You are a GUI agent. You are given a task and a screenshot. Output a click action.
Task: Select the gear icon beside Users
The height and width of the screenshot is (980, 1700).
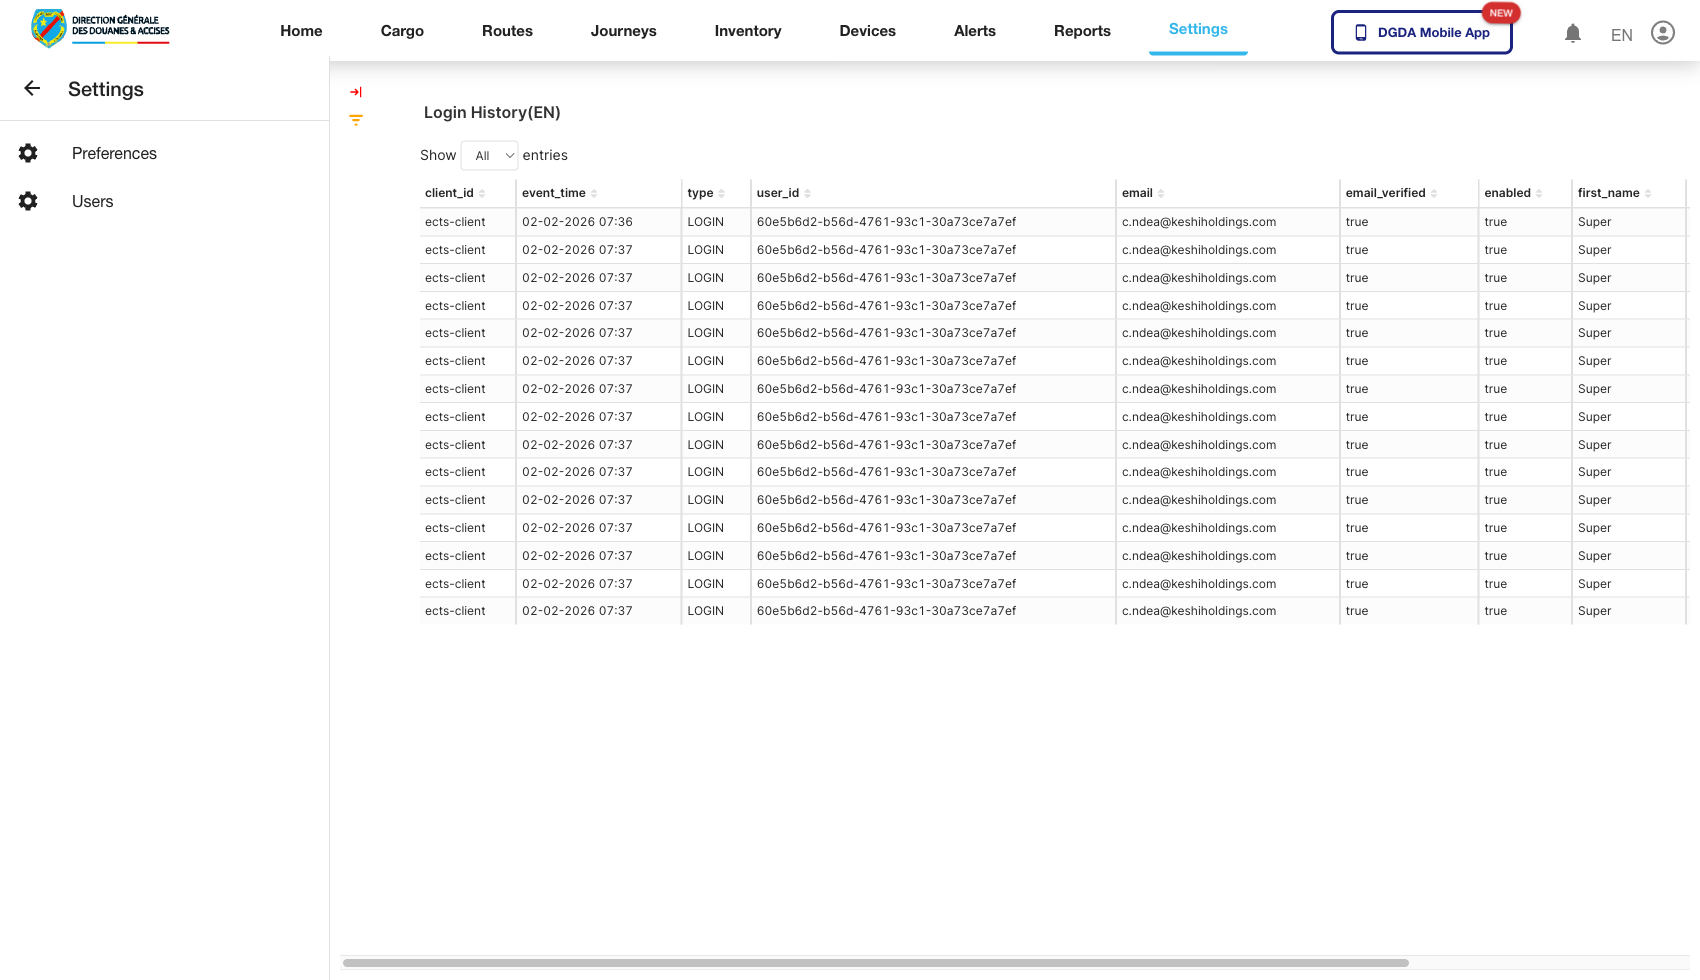pyautogui.click(x=27, y=200)
